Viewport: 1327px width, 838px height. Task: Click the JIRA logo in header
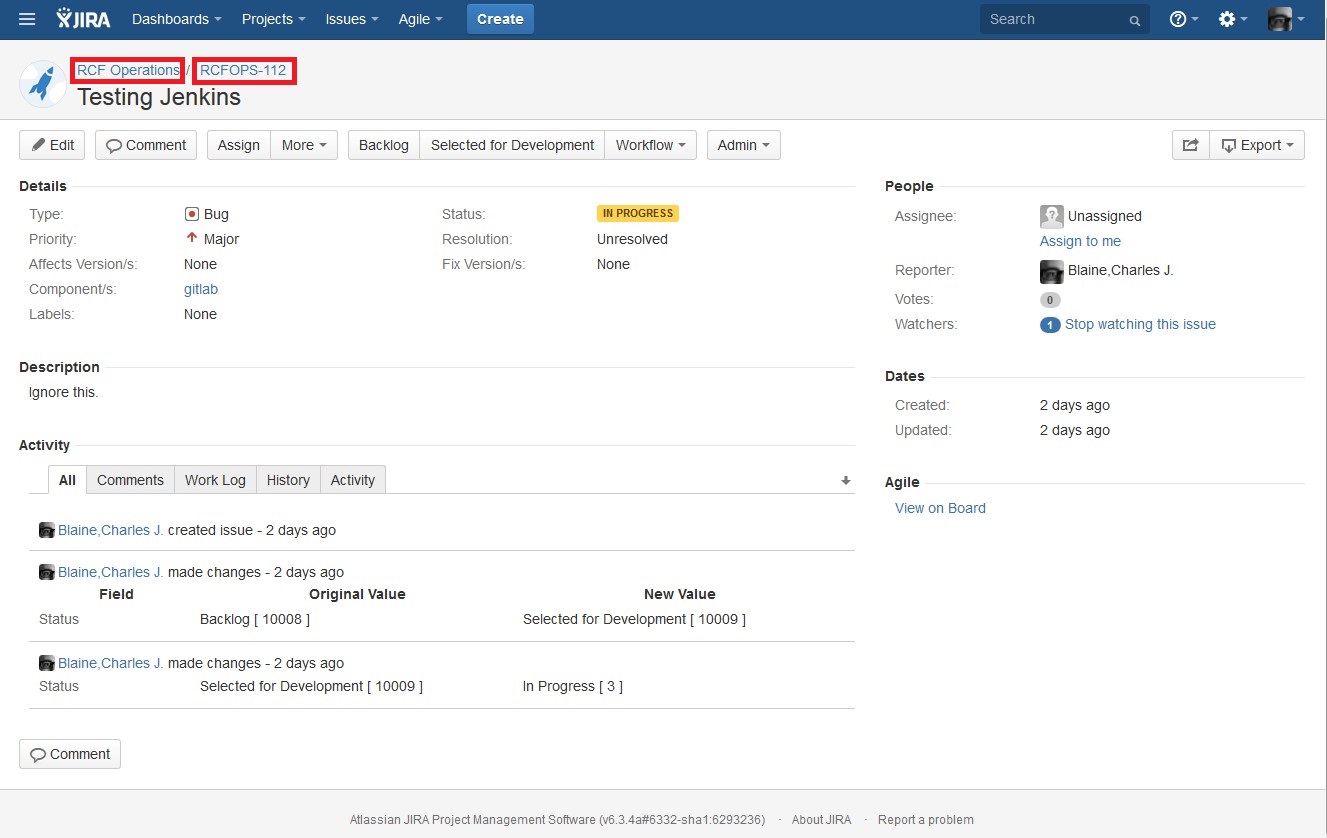(84, 19)
